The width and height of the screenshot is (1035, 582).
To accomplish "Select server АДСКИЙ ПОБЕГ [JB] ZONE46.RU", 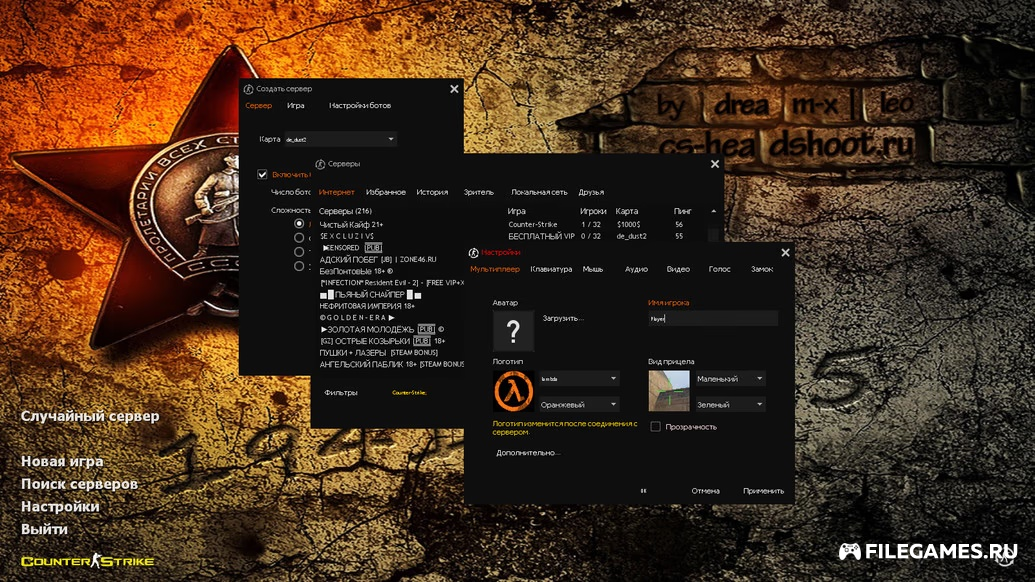I will click(x=378, y=259).
